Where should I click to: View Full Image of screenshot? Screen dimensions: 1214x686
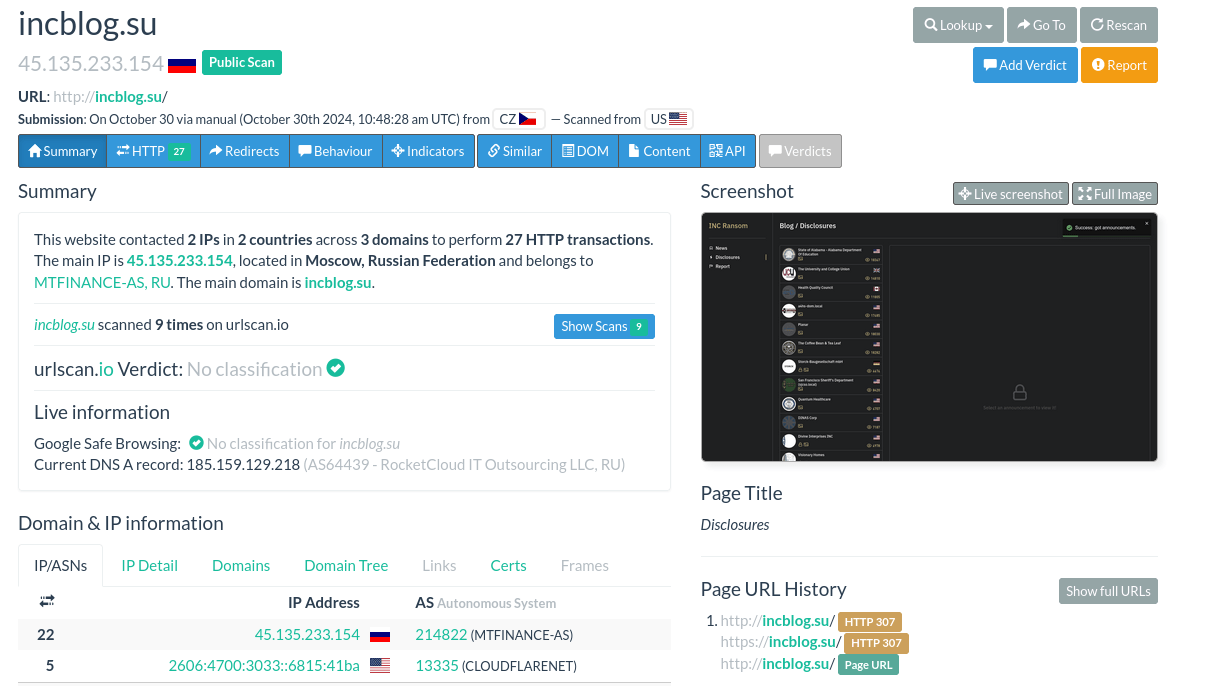(1114, 194)
